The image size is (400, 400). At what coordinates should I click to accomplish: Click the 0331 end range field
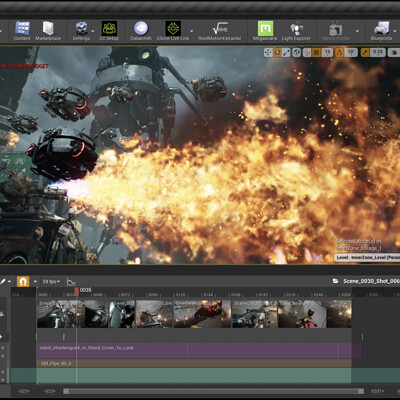point(377,391)
